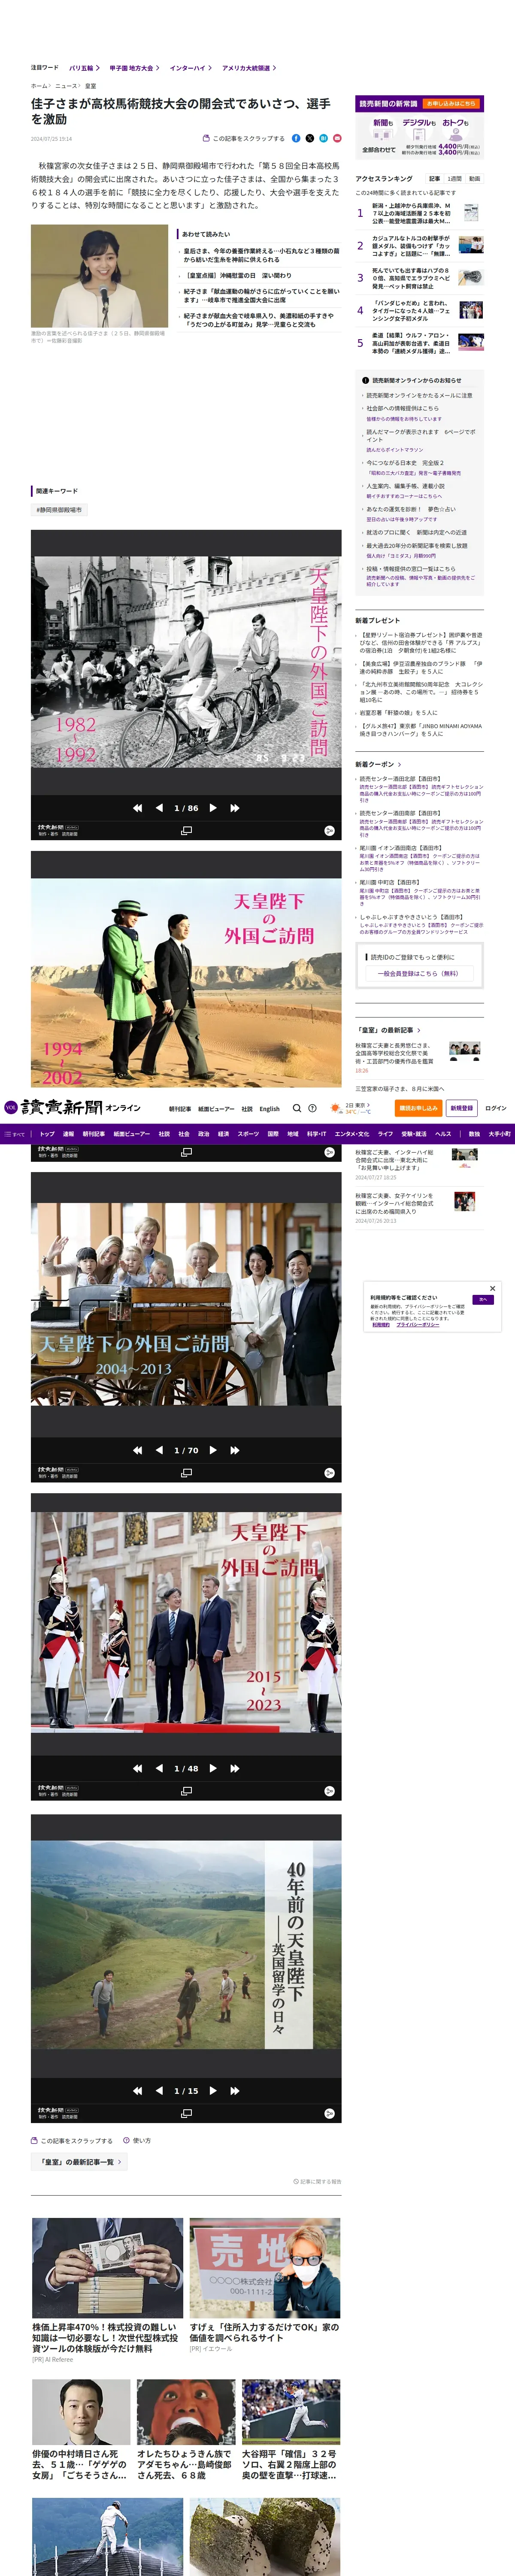
Task: Open the アメリカ大統領選 featured keyword
Action: (x=249, y=68)
